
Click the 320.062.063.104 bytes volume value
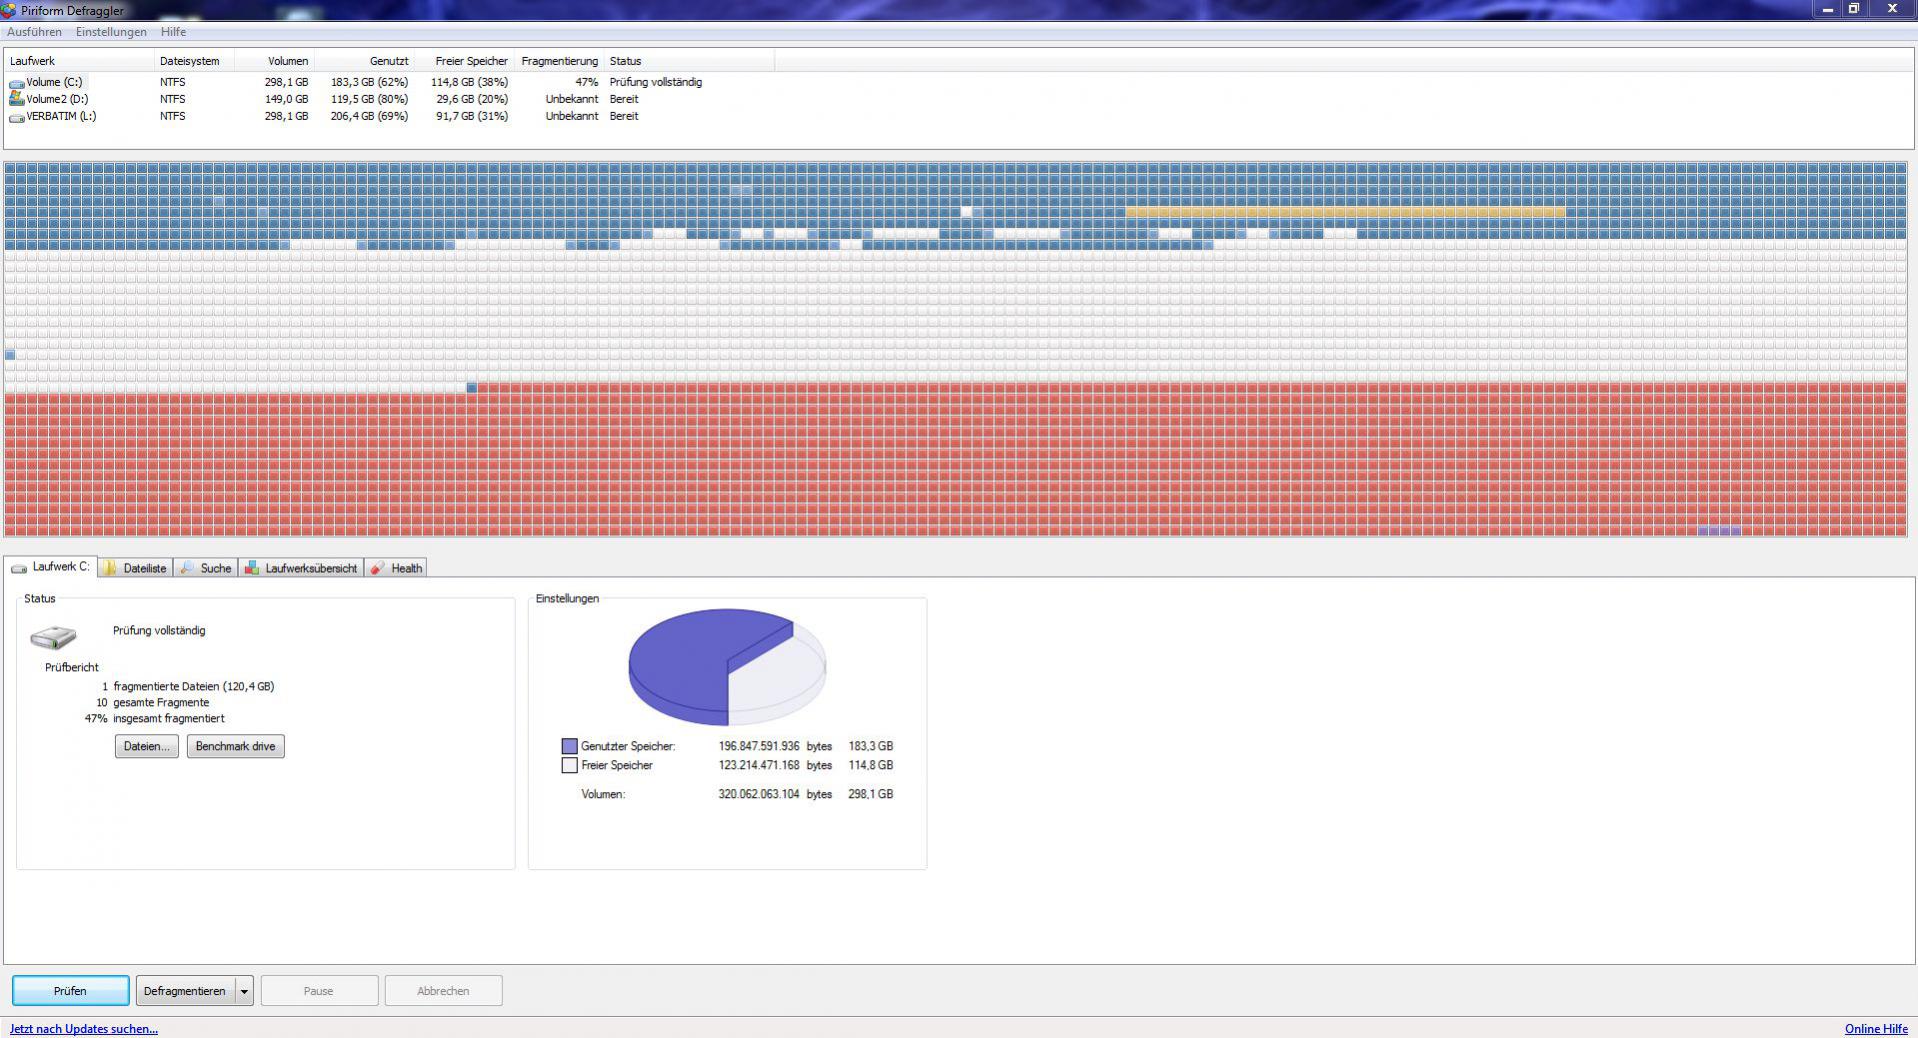[x=759, y=794]
